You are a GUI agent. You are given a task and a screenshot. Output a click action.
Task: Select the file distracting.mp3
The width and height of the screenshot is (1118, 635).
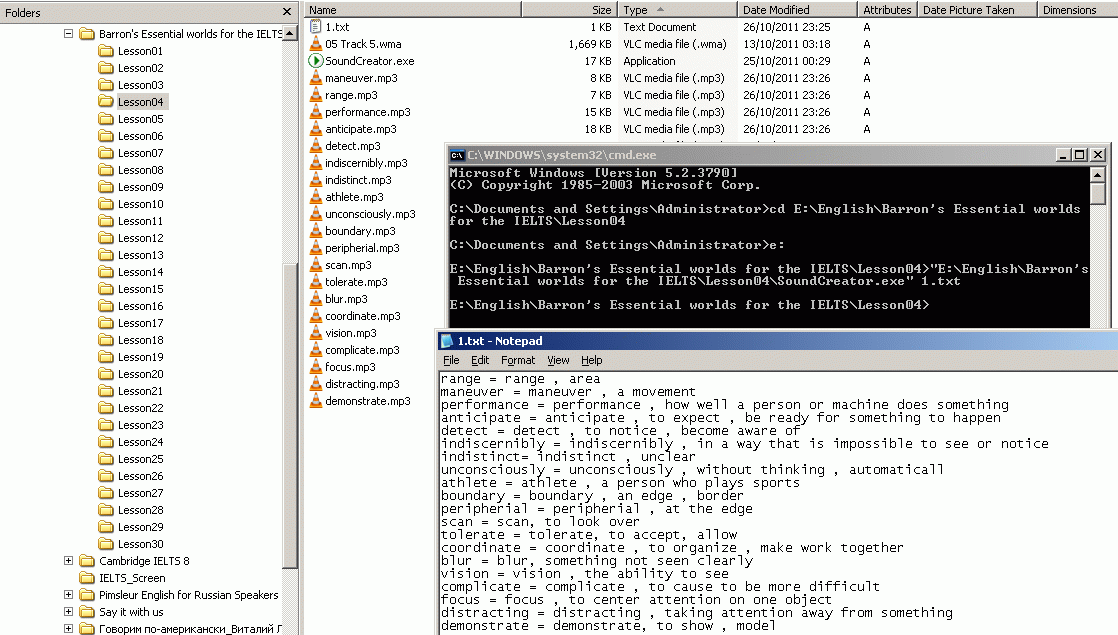pyautogui.click(x=362, y=384)
